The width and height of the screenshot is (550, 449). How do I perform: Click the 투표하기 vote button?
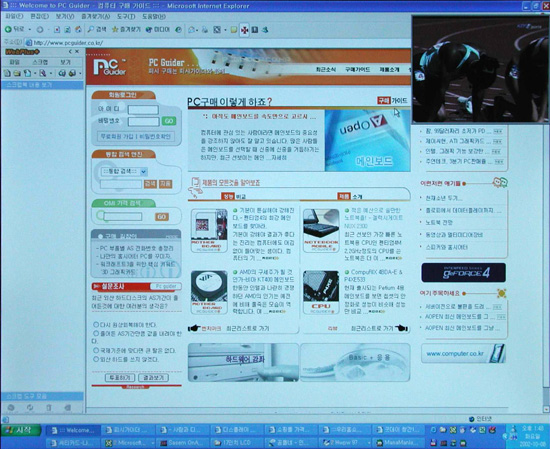(x=120, y=377)
